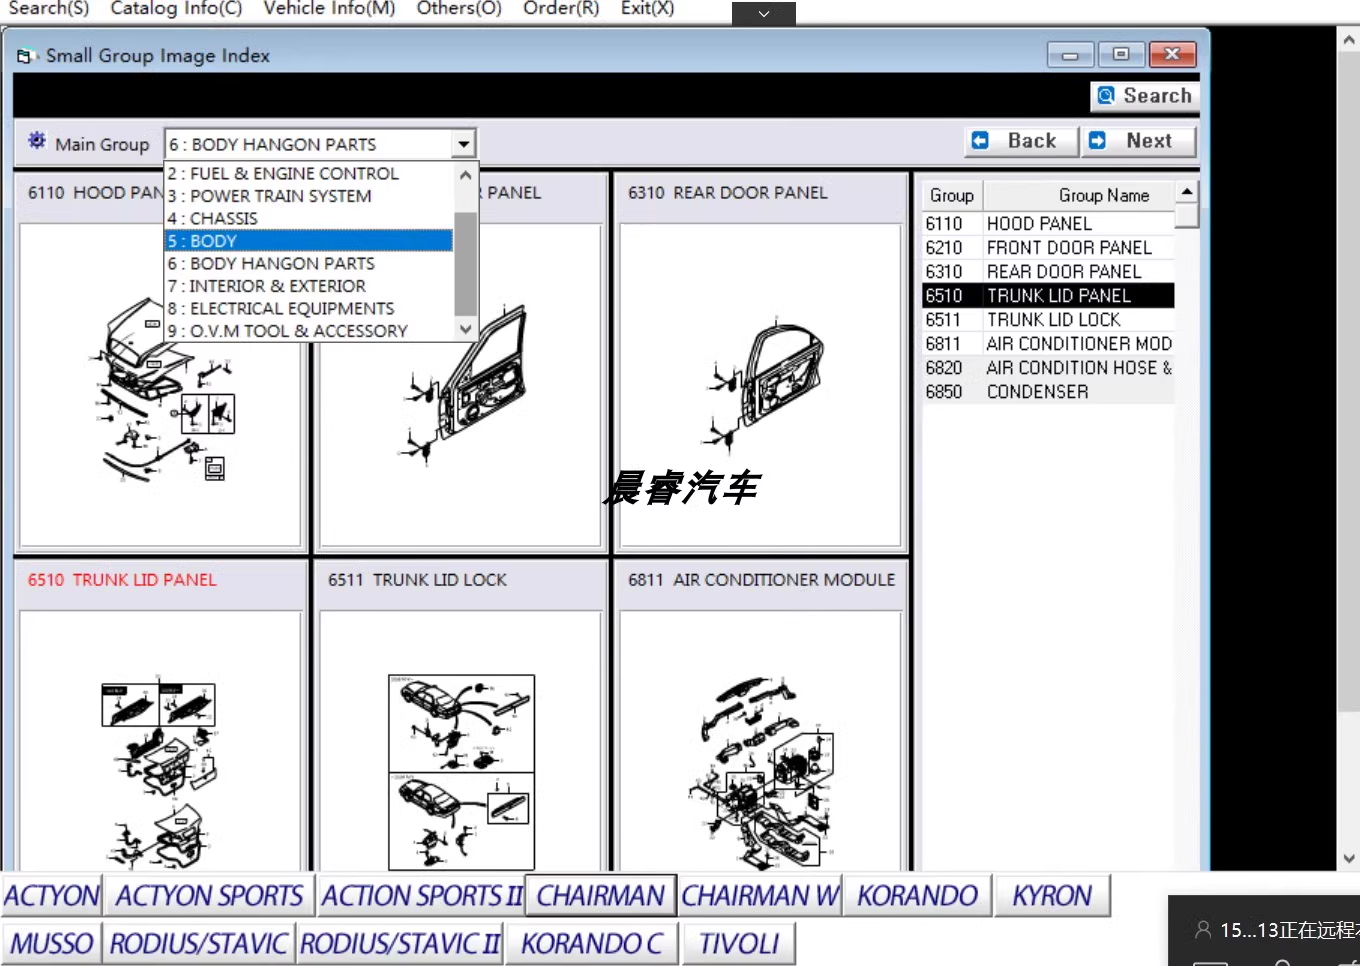Expand the Main Group combo box arrow
The height and width of the screenshot is (966, 1360).
[463, 144]
